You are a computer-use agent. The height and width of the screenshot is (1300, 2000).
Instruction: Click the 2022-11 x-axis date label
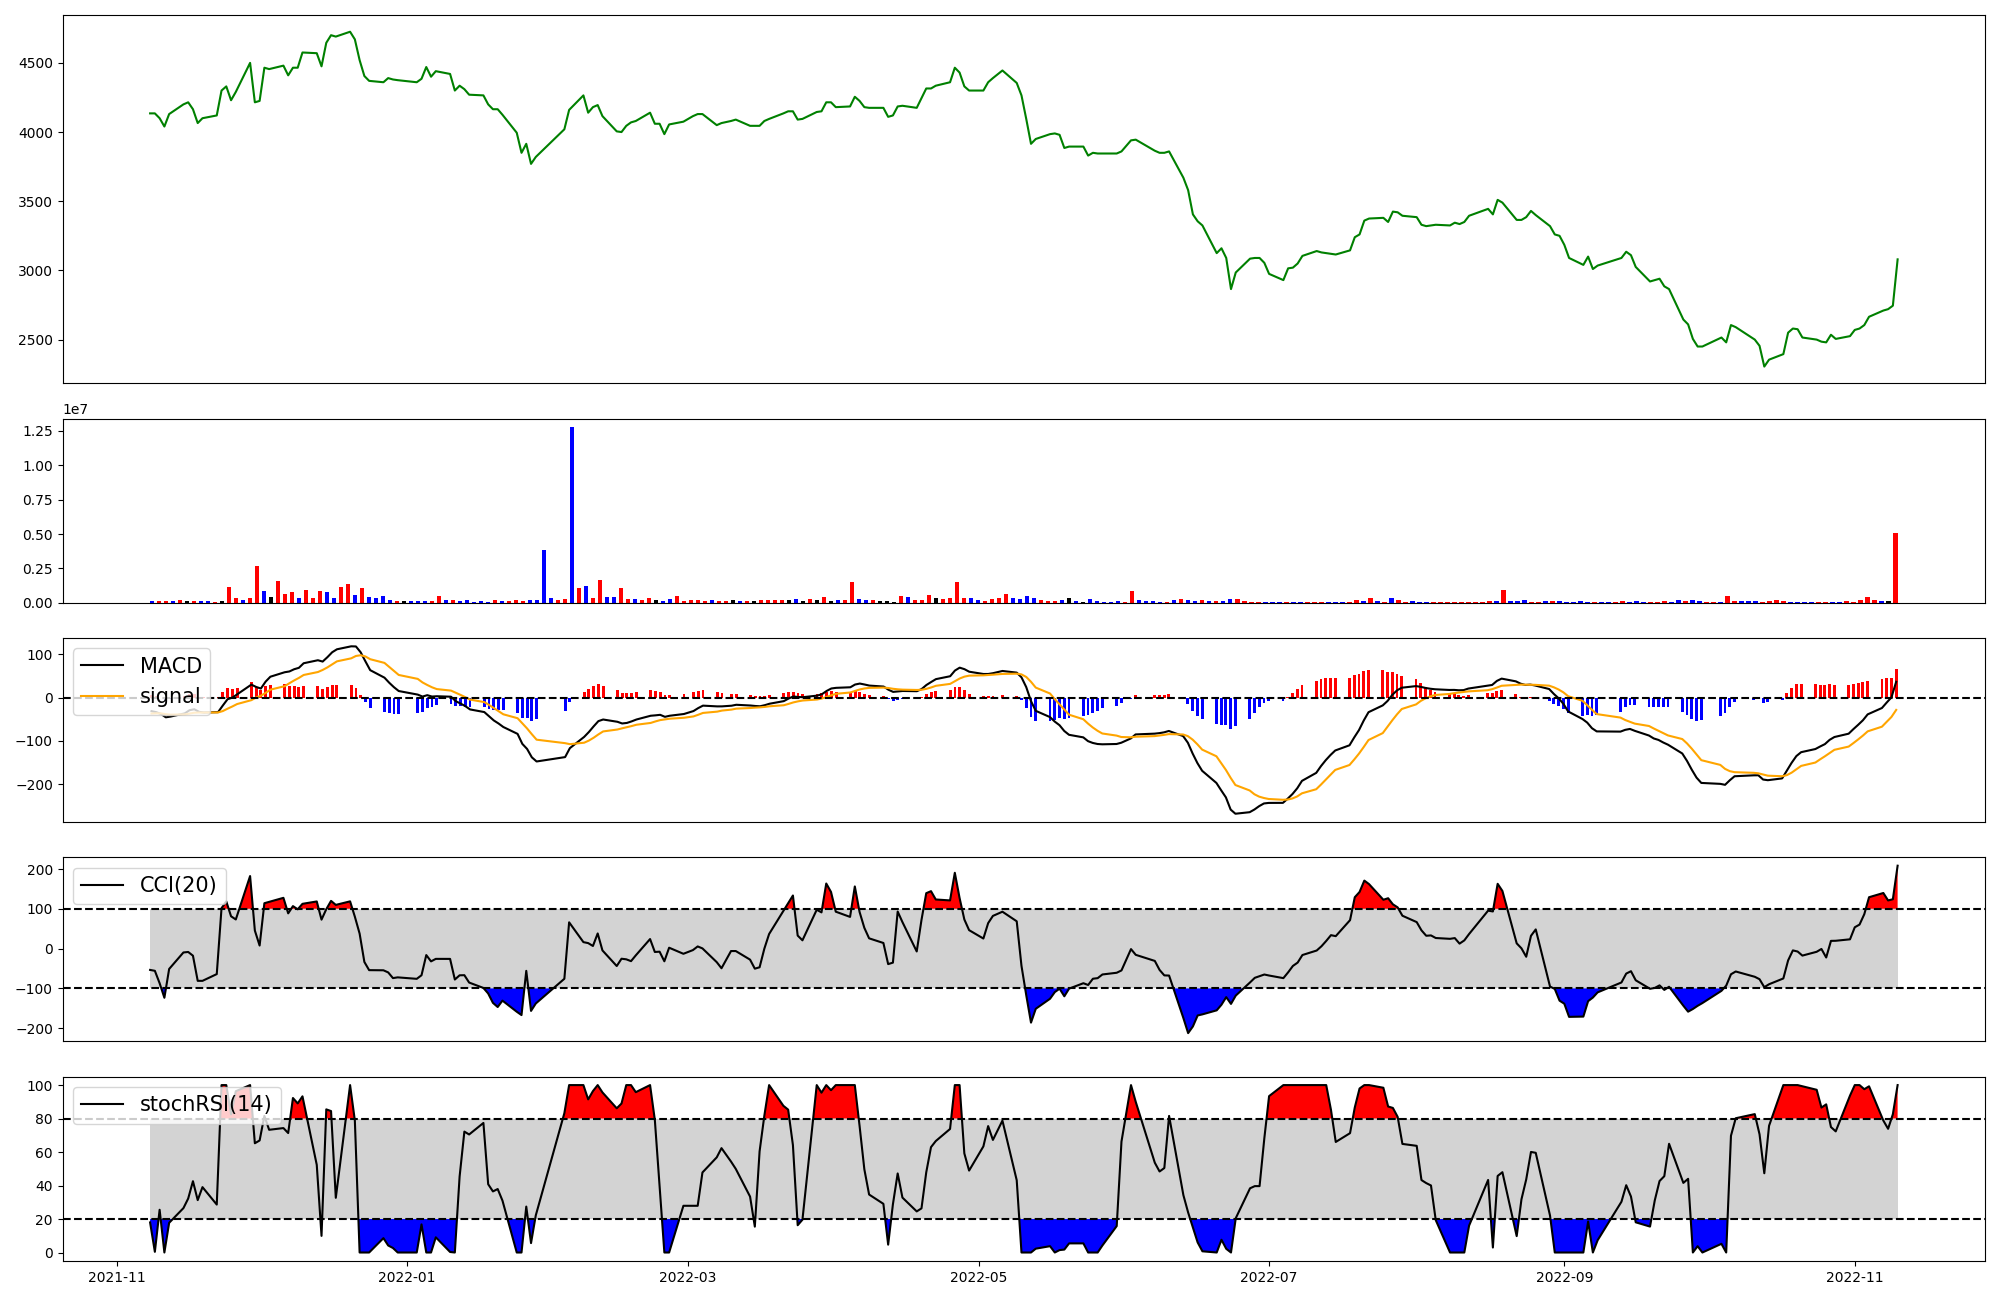[1855, 1277]
